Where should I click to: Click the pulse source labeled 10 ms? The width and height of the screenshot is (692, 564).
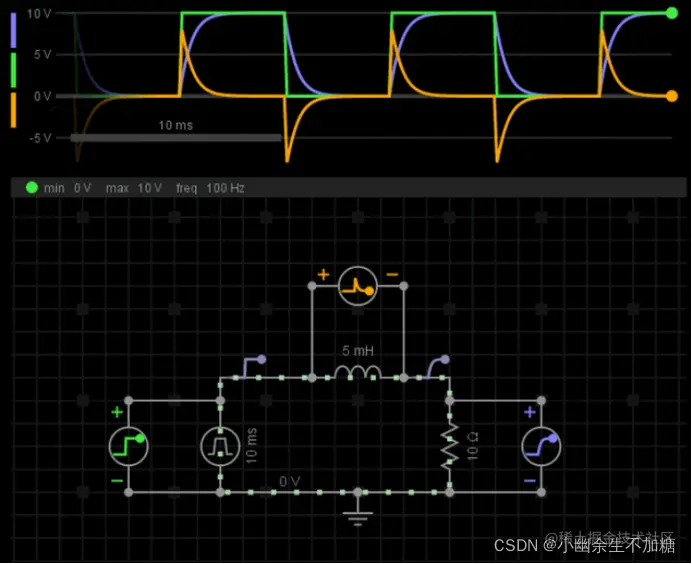point(220,446)
